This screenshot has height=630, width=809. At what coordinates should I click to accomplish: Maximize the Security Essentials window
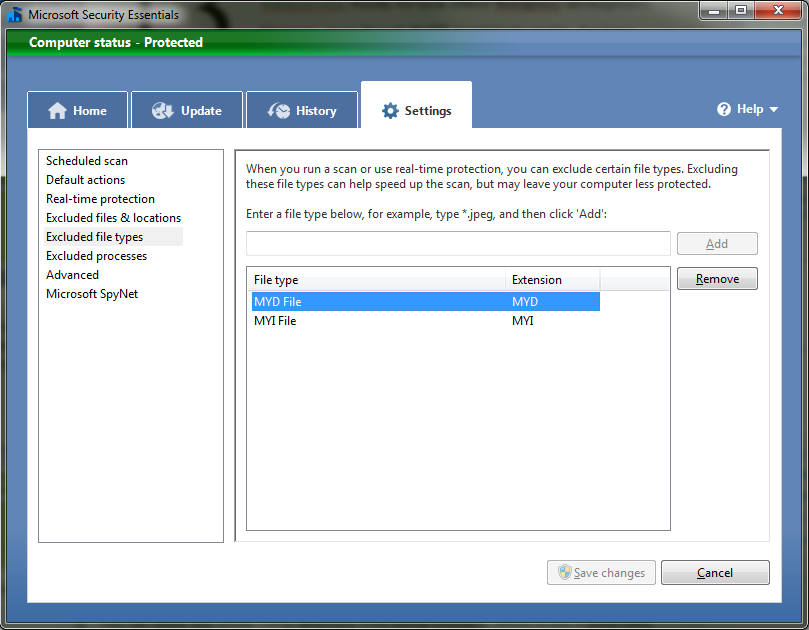741,10
